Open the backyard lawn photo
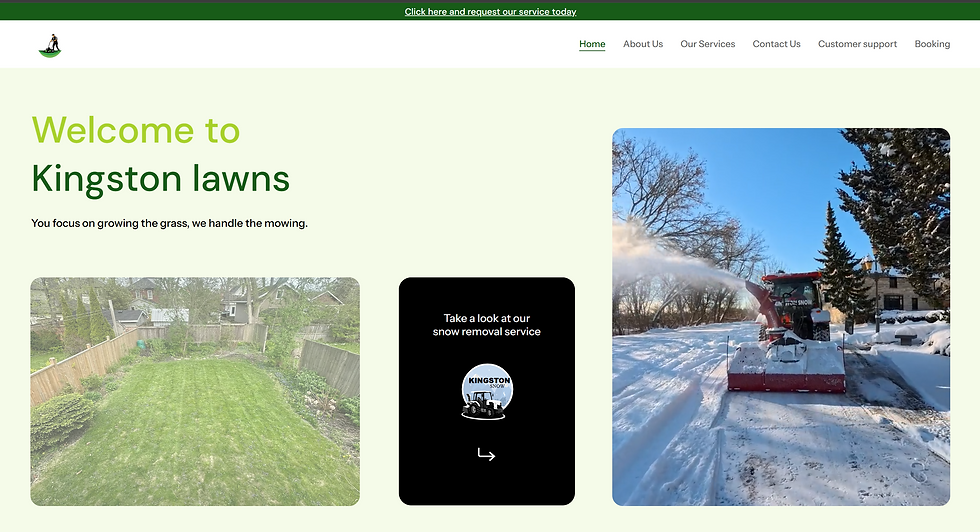980x532 pixels. click(195, 391)
